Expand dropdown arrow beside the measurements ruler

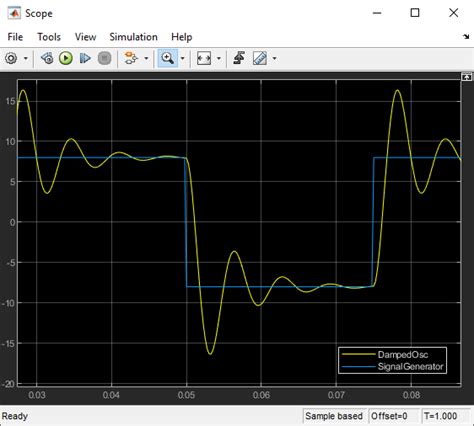274,58
